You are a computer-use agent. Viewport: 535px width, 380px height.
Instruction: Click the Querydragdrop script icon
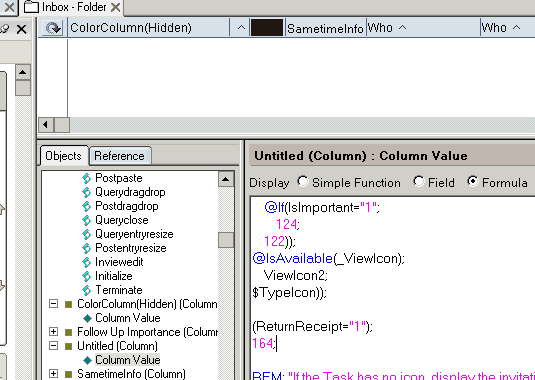click(87, 192)
